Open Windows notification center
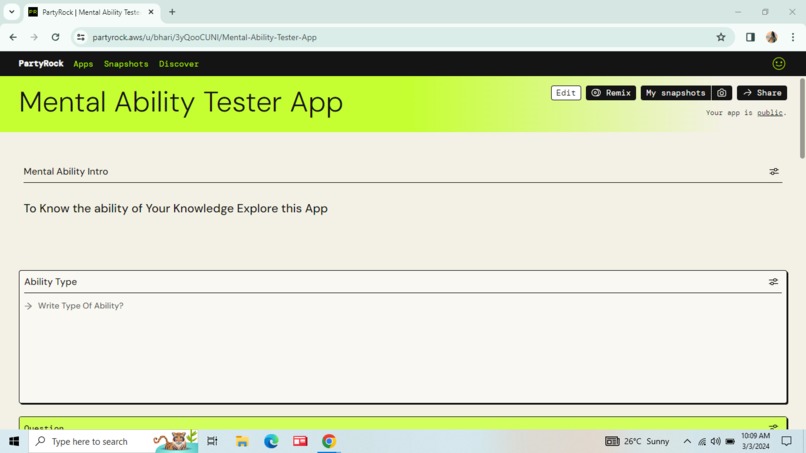This screenshot has height=453, width=806. (x=786, y=441)
